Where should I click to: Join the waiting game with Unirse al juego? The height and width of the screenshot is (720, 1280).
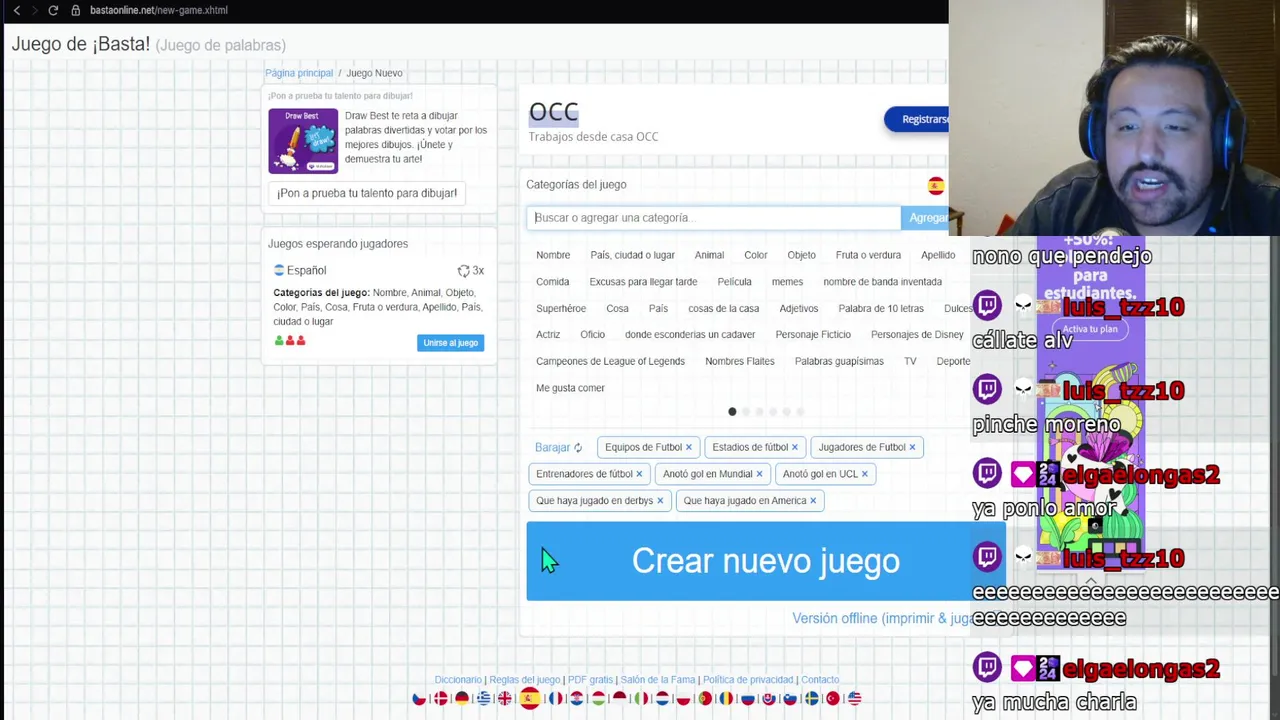pos(450,343)
